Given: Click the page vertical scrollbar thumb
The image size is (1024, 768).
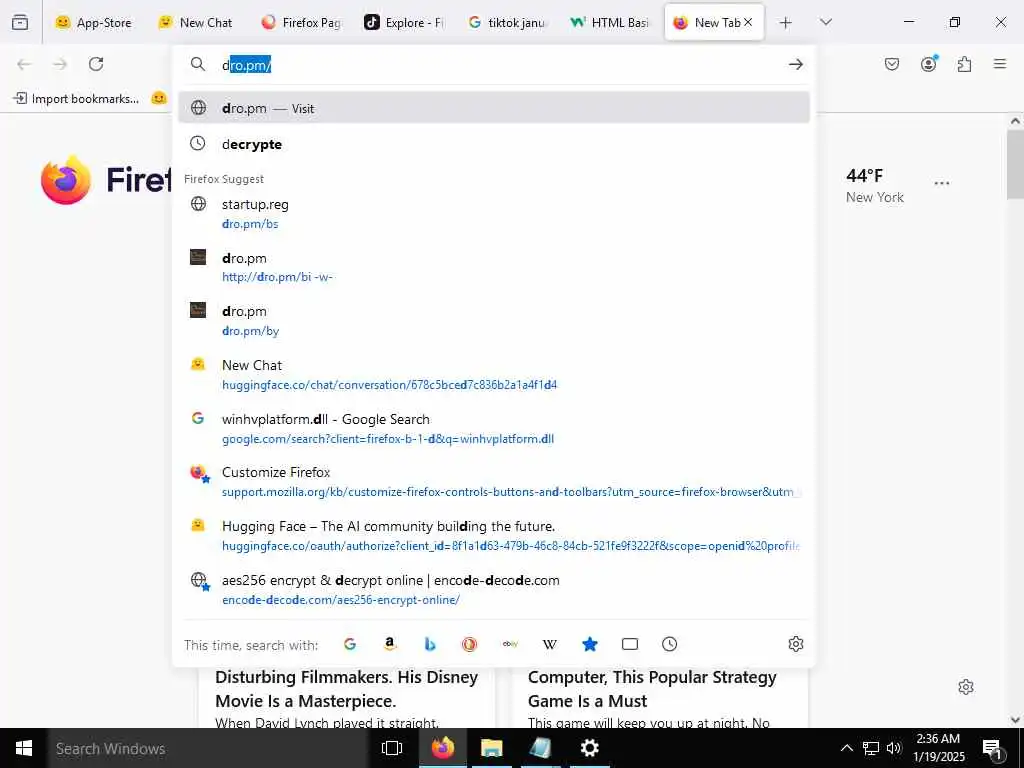Looking at the screenshot, I should pos(1015,165).
